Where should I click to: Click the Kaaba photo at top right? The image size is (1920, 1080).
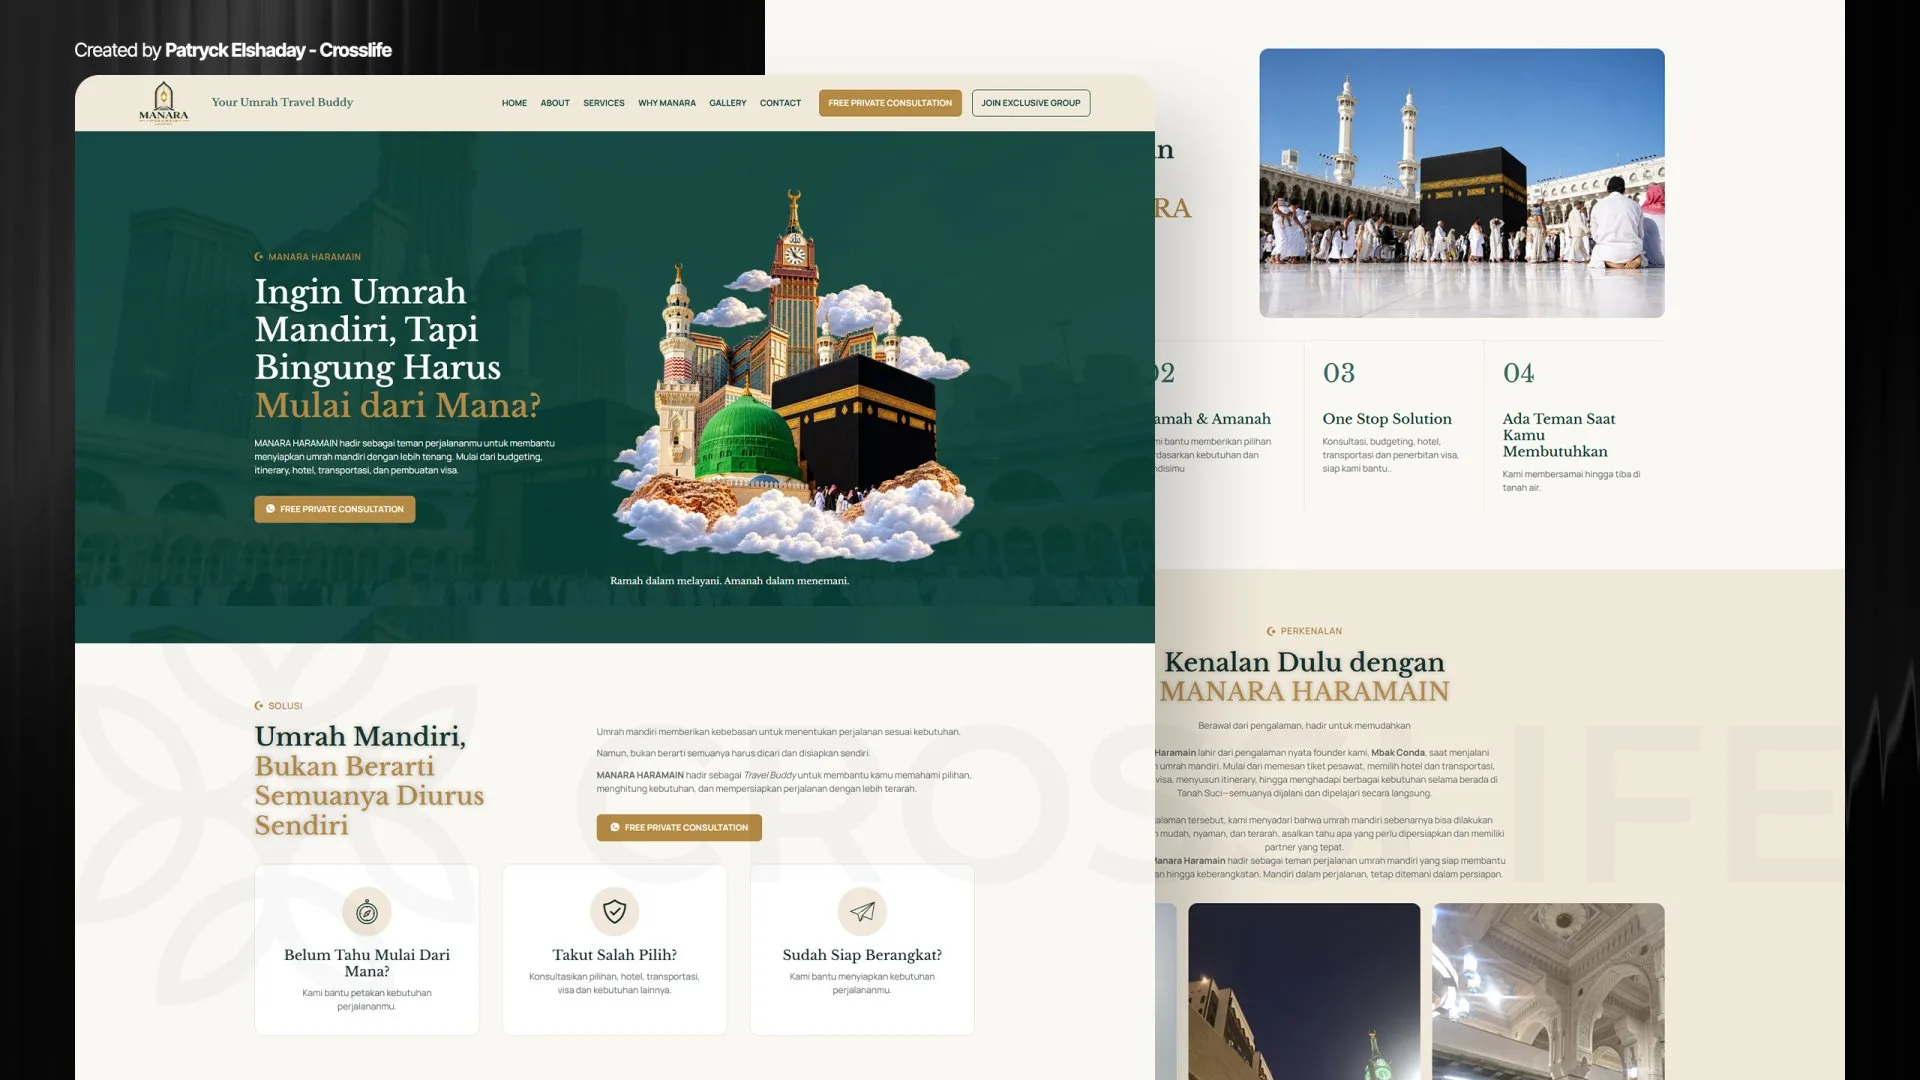pos(1462,183)
